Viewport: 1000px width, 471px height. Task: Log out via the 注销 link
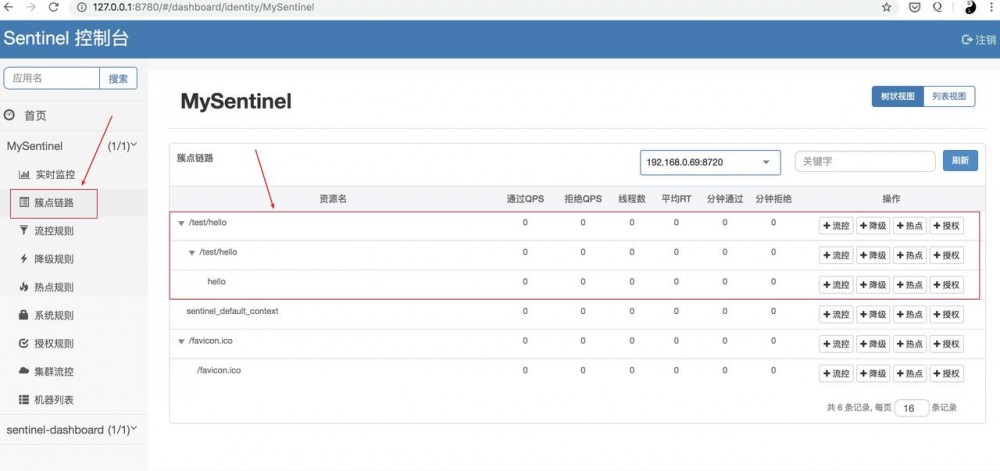click(978, 40)
